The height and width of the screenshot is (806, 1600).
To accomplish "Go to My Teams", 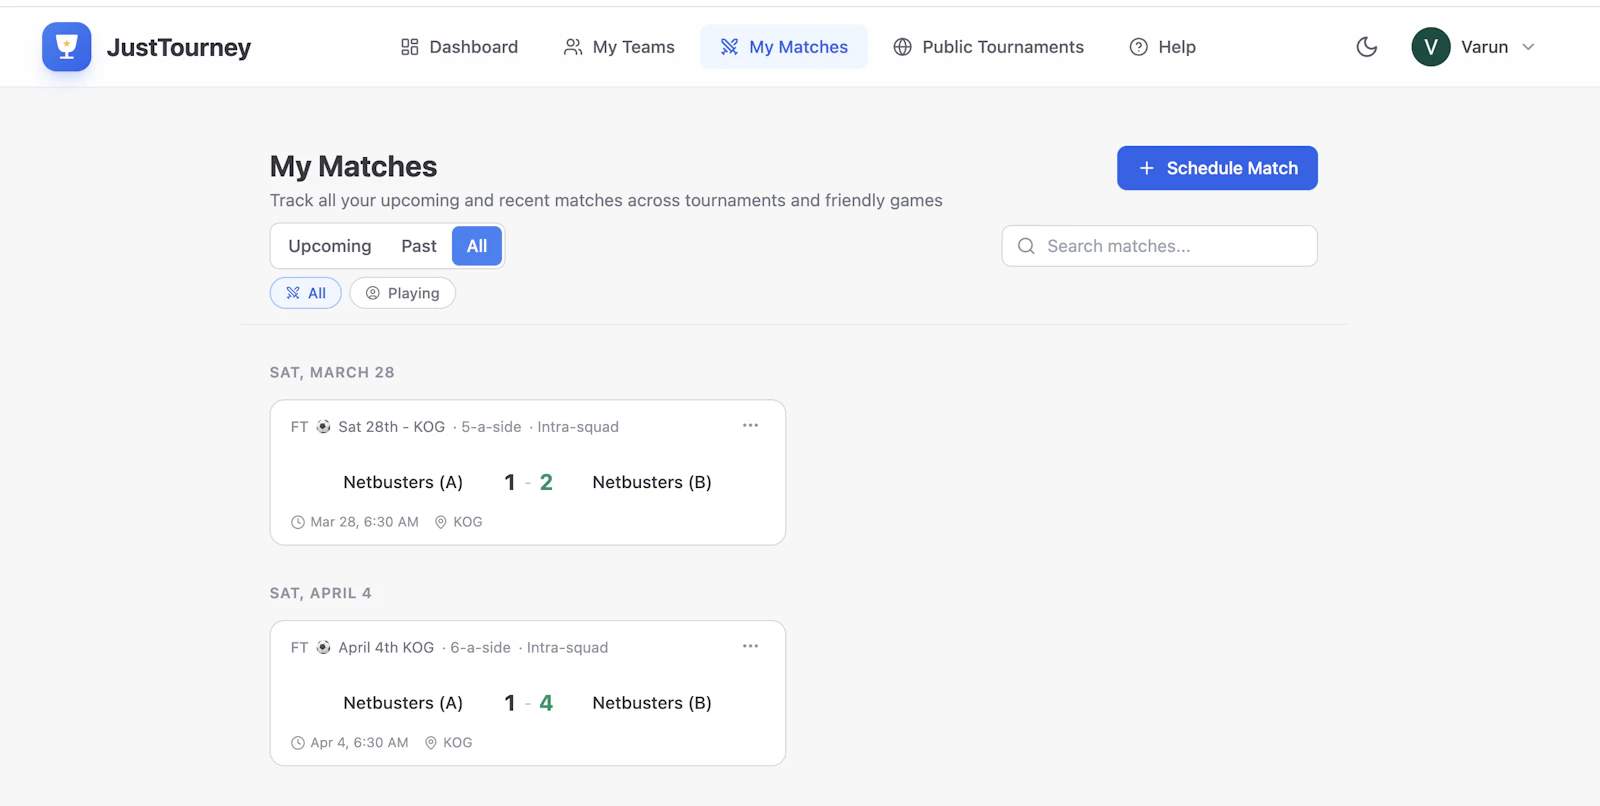I will [x=619, y=47].
